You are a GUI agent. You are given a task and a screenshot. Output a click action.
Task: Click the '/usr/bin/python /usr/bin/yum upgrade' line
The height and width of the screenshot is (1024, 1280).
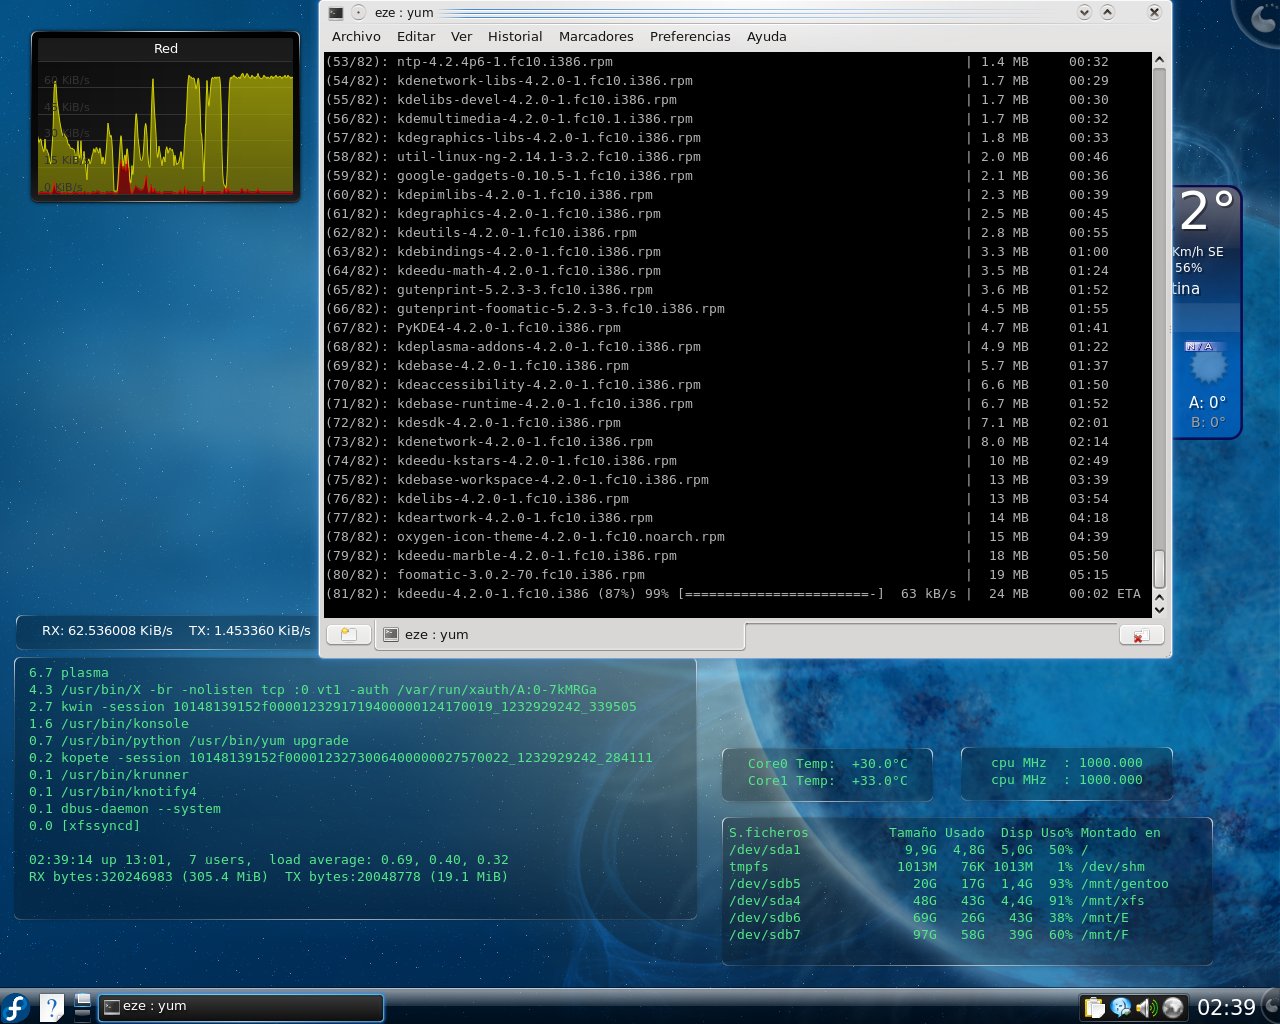[189, 741]
